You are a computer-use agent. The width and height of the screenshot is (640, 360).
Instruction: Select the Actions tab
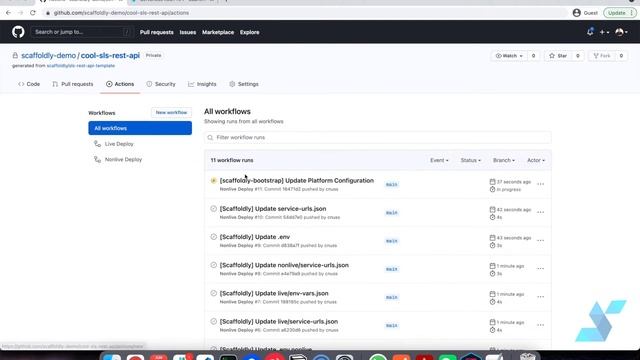pos(120,84)
